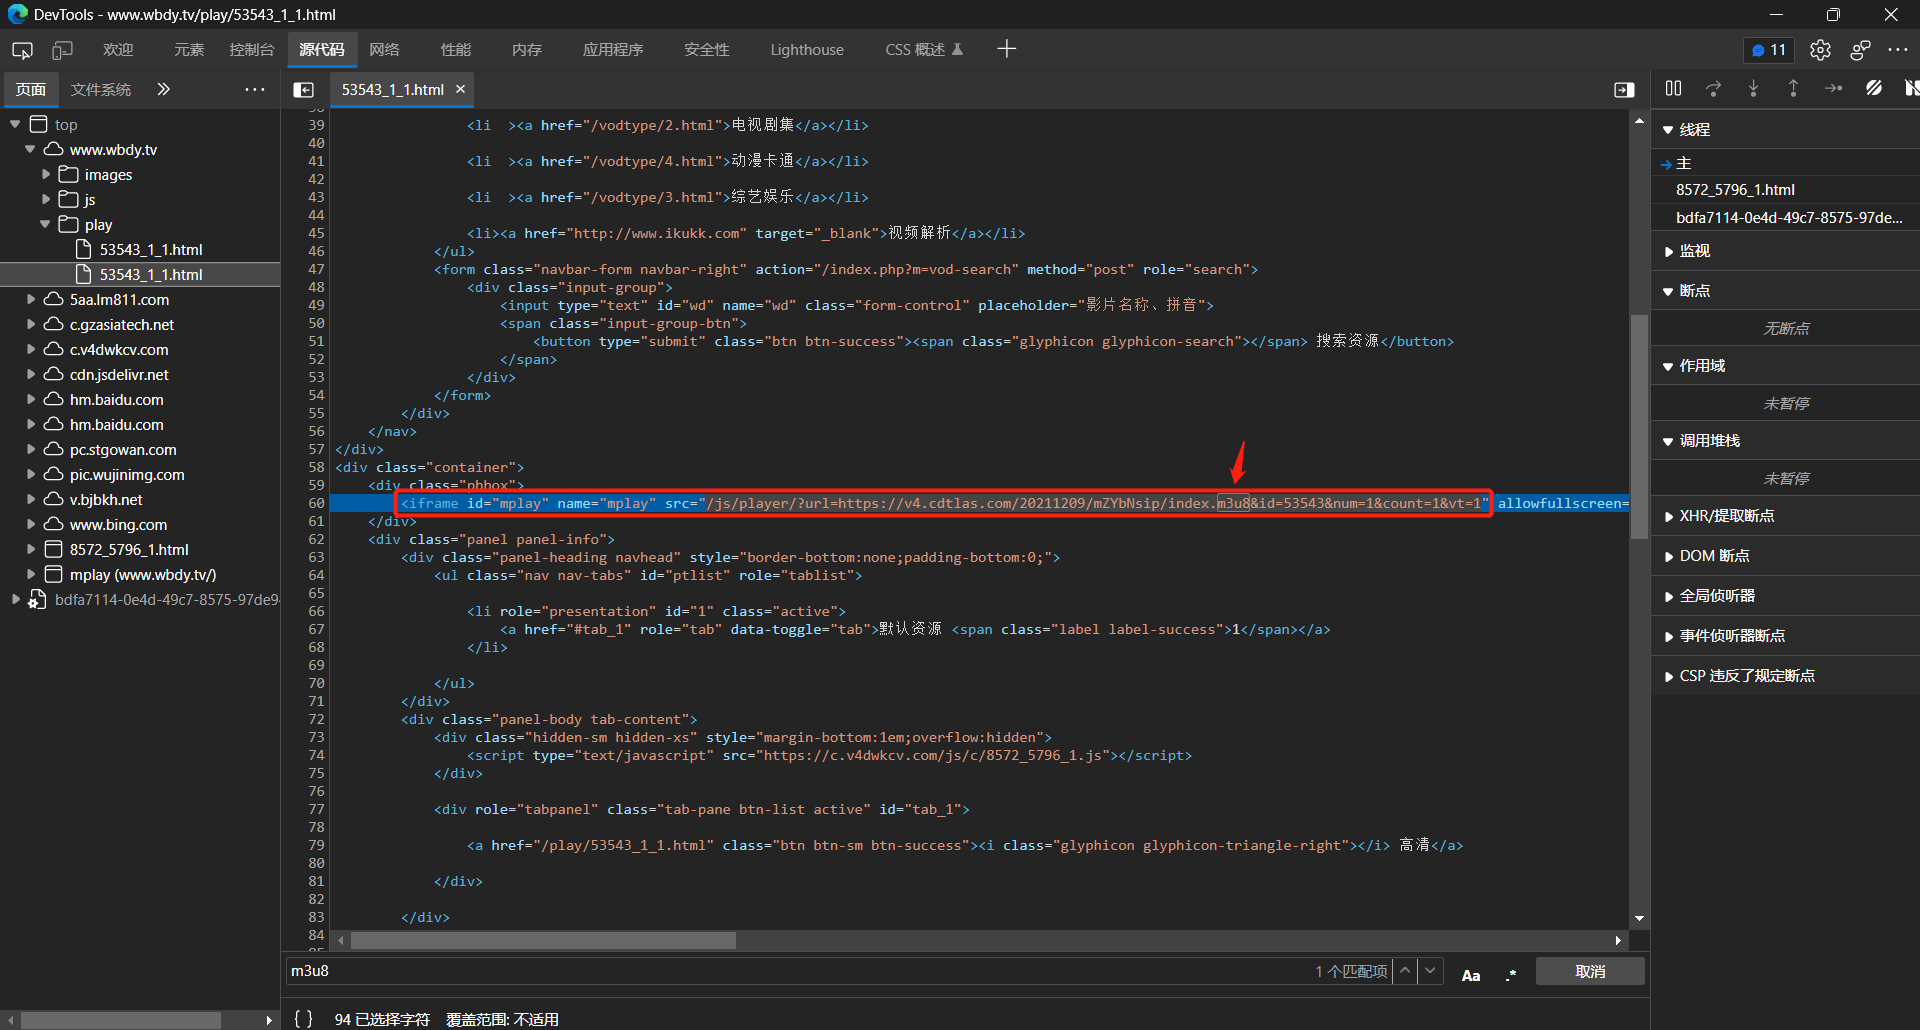Click the vertical scrollbar of code editor

[1639, 427]
